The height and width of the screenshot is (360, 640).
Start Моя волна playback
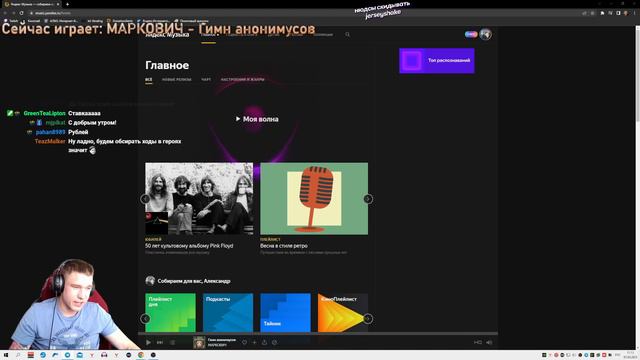[257, 119]
